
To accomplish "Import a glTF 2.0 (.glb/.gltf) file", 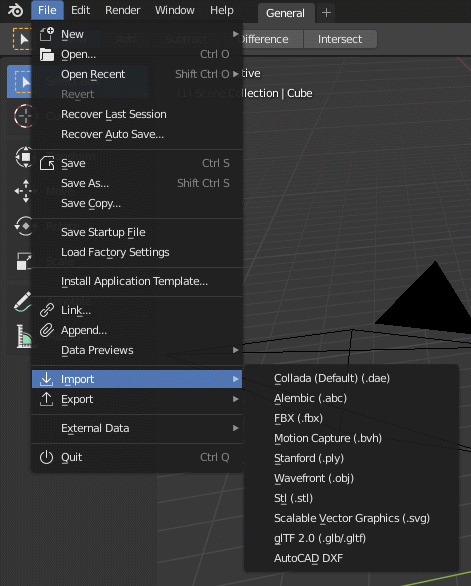I will coord(351,538).
